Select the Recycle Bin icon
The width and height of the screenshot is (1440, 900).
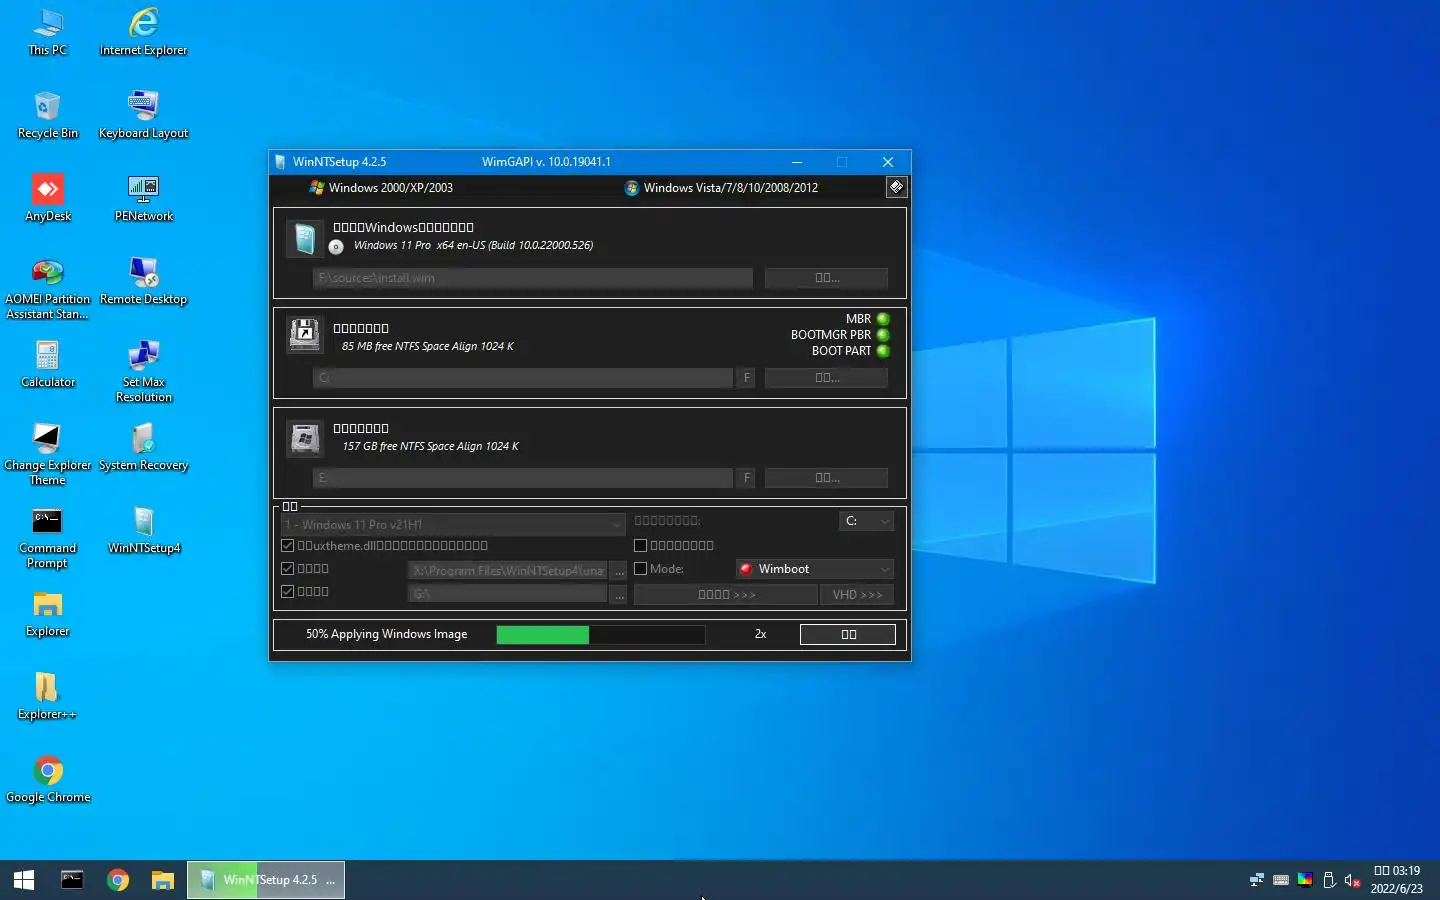(47, 116)
